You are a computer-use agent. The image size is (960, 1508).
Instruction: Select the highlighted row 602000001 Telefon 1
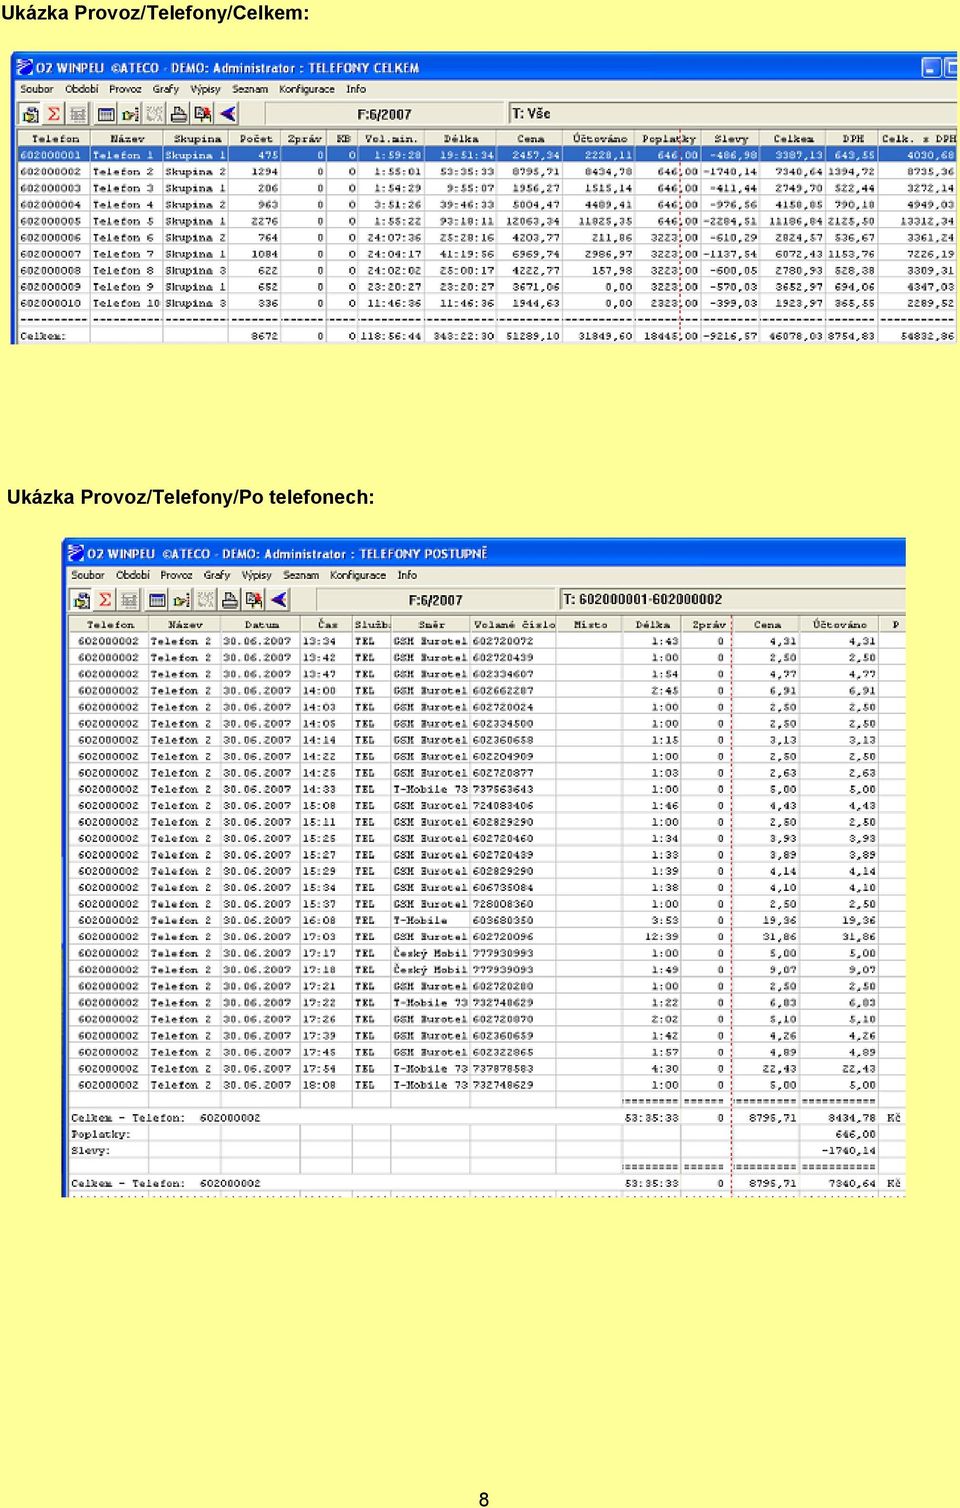(x=487, y=155)
